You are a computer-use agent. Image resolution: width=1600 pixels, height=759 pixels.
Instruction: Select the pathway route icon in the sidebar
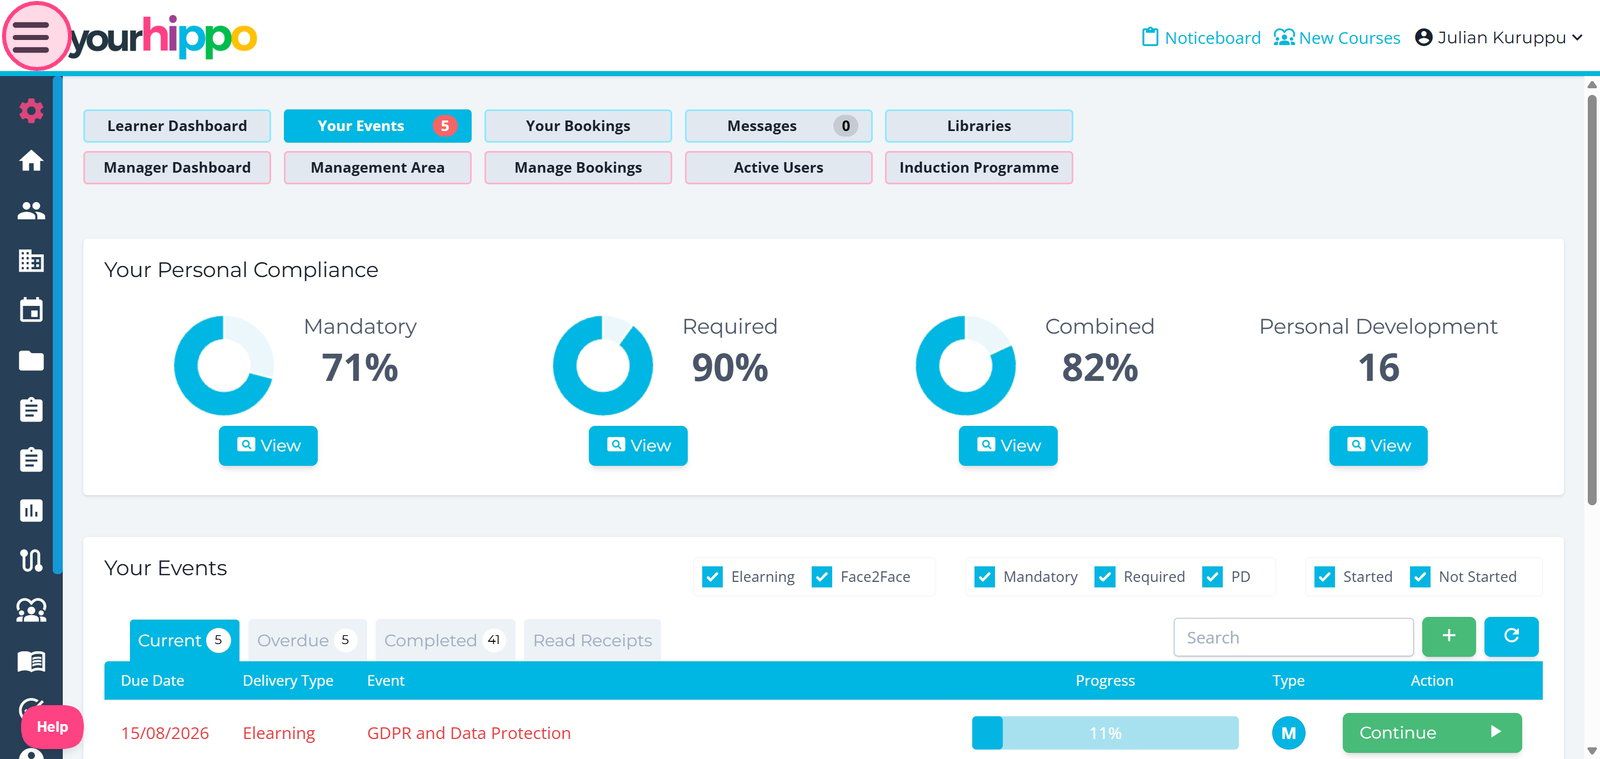31,561
